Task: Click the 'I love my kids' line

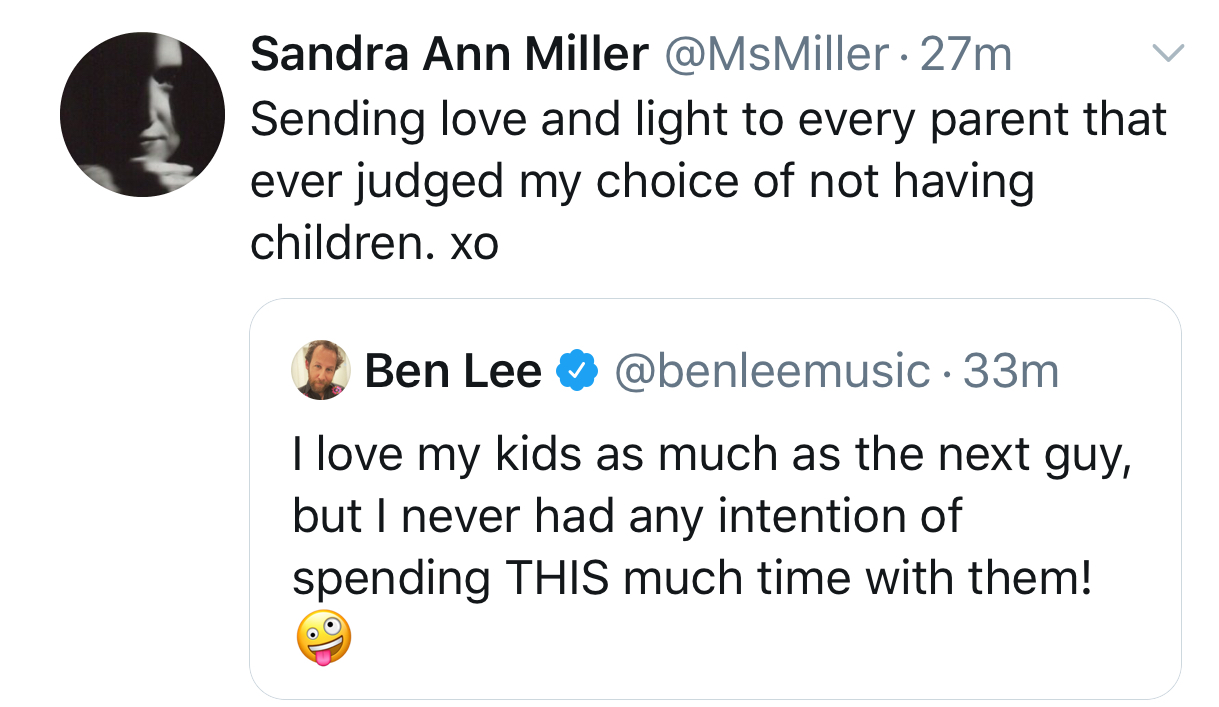Action: [713, 453]
